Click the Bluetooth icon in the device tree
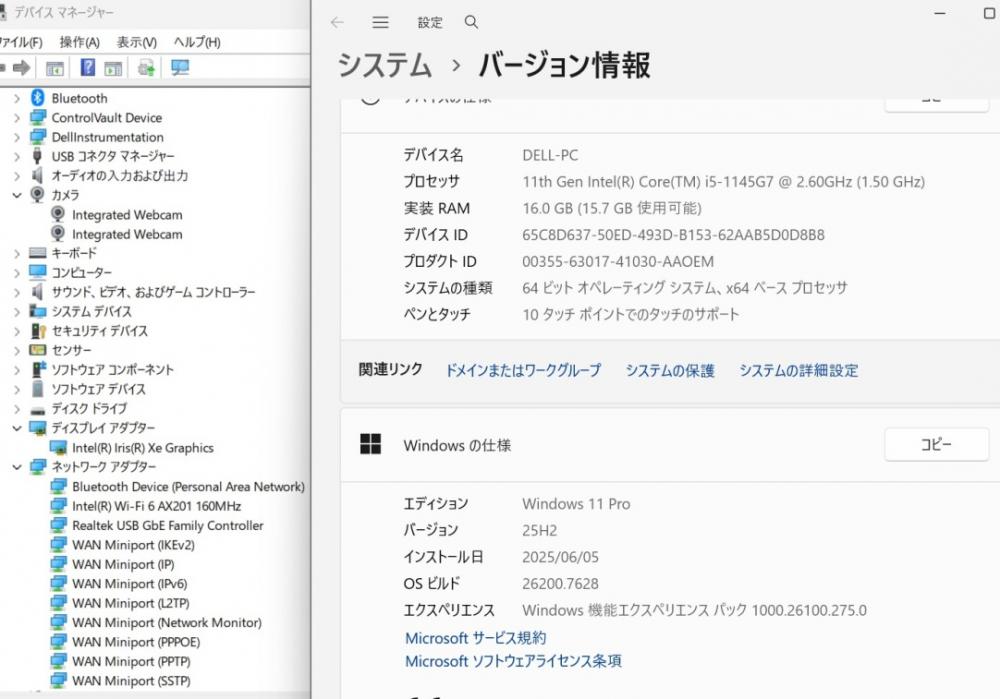The width and height of the screenshot is (1000, 699). pos(38,98)
